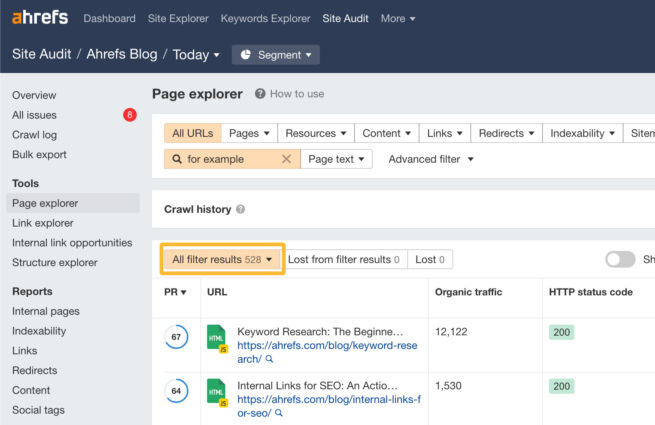Screen dimensions: 655x425
Task: Click the Segment pie chart icon
Action: point(246,55)
